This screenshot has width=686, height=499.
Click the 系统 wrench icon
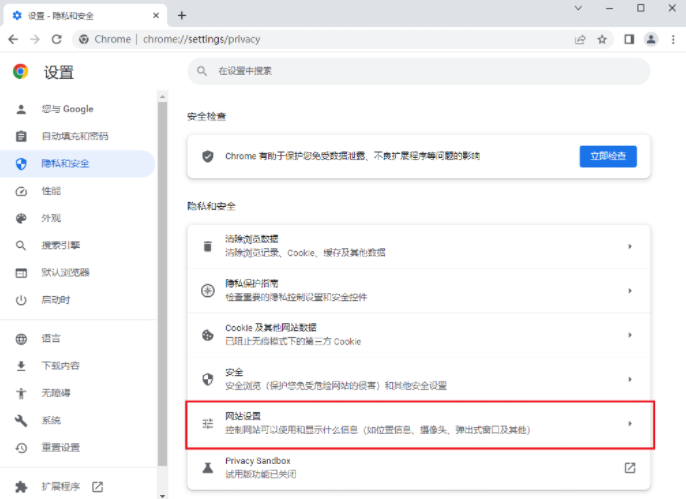click(21, 421)
